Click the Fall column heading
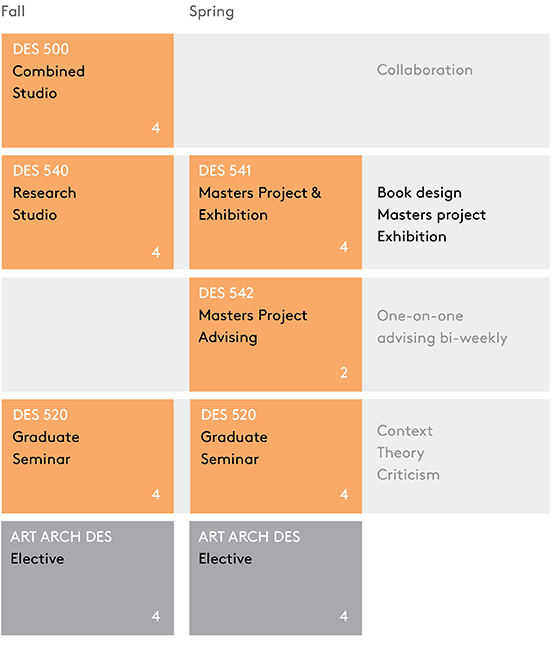 [x=13, y=11]
